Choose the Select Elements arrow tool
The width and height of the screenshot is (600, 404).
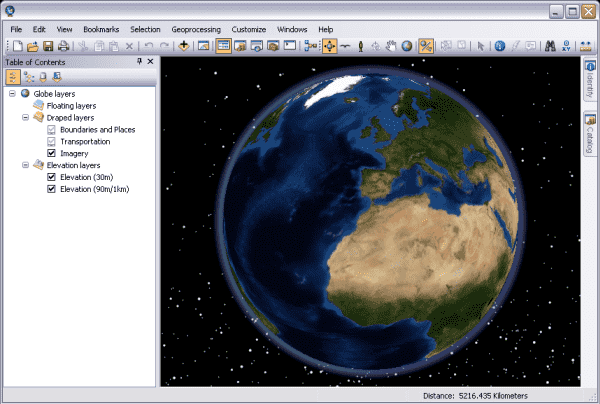pyautogui.click(x=481, y=46)
